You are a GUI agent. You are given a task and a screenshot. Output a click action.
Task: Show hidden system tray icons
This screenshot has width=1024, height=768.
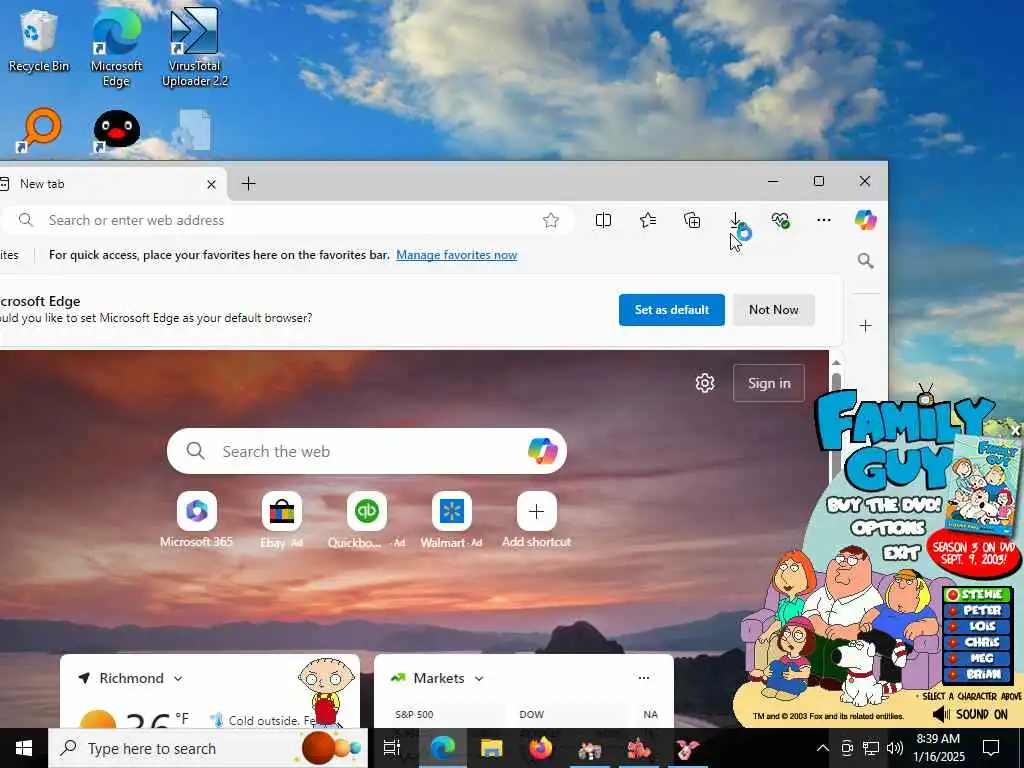823,748
